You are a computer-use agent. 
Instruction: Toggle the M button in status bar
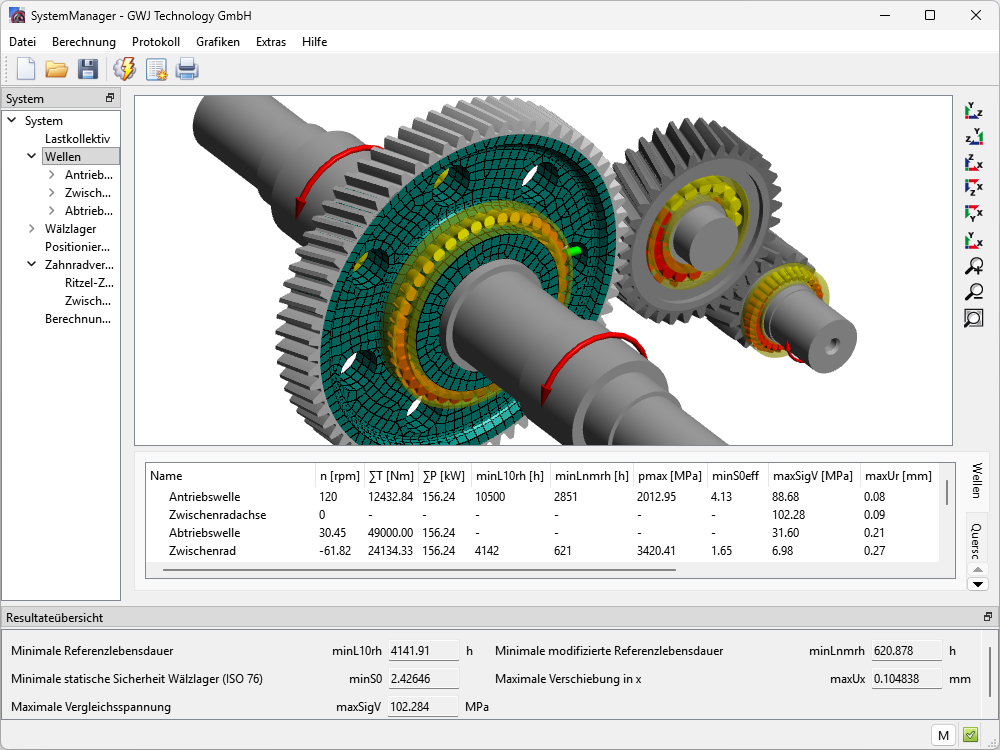click(x=943, y=735)
